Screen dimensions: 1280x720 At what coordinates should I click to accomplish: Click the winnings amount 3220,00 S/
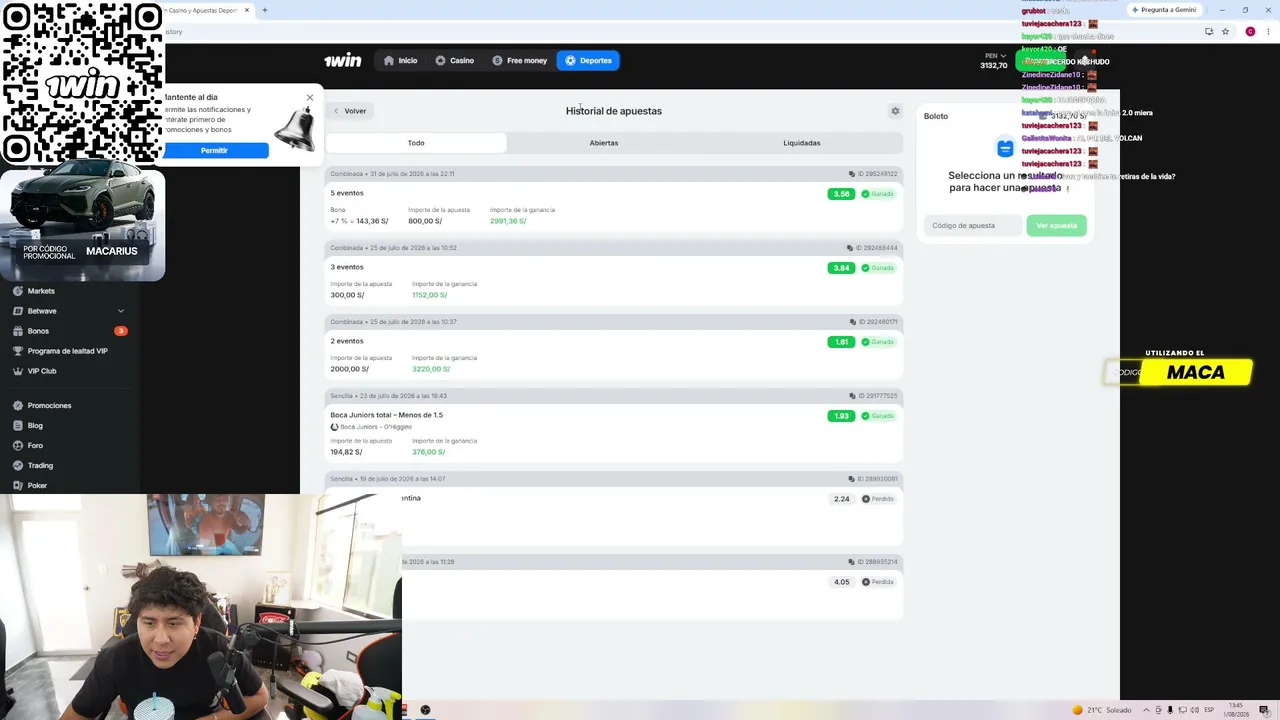[x=431, y=369]
